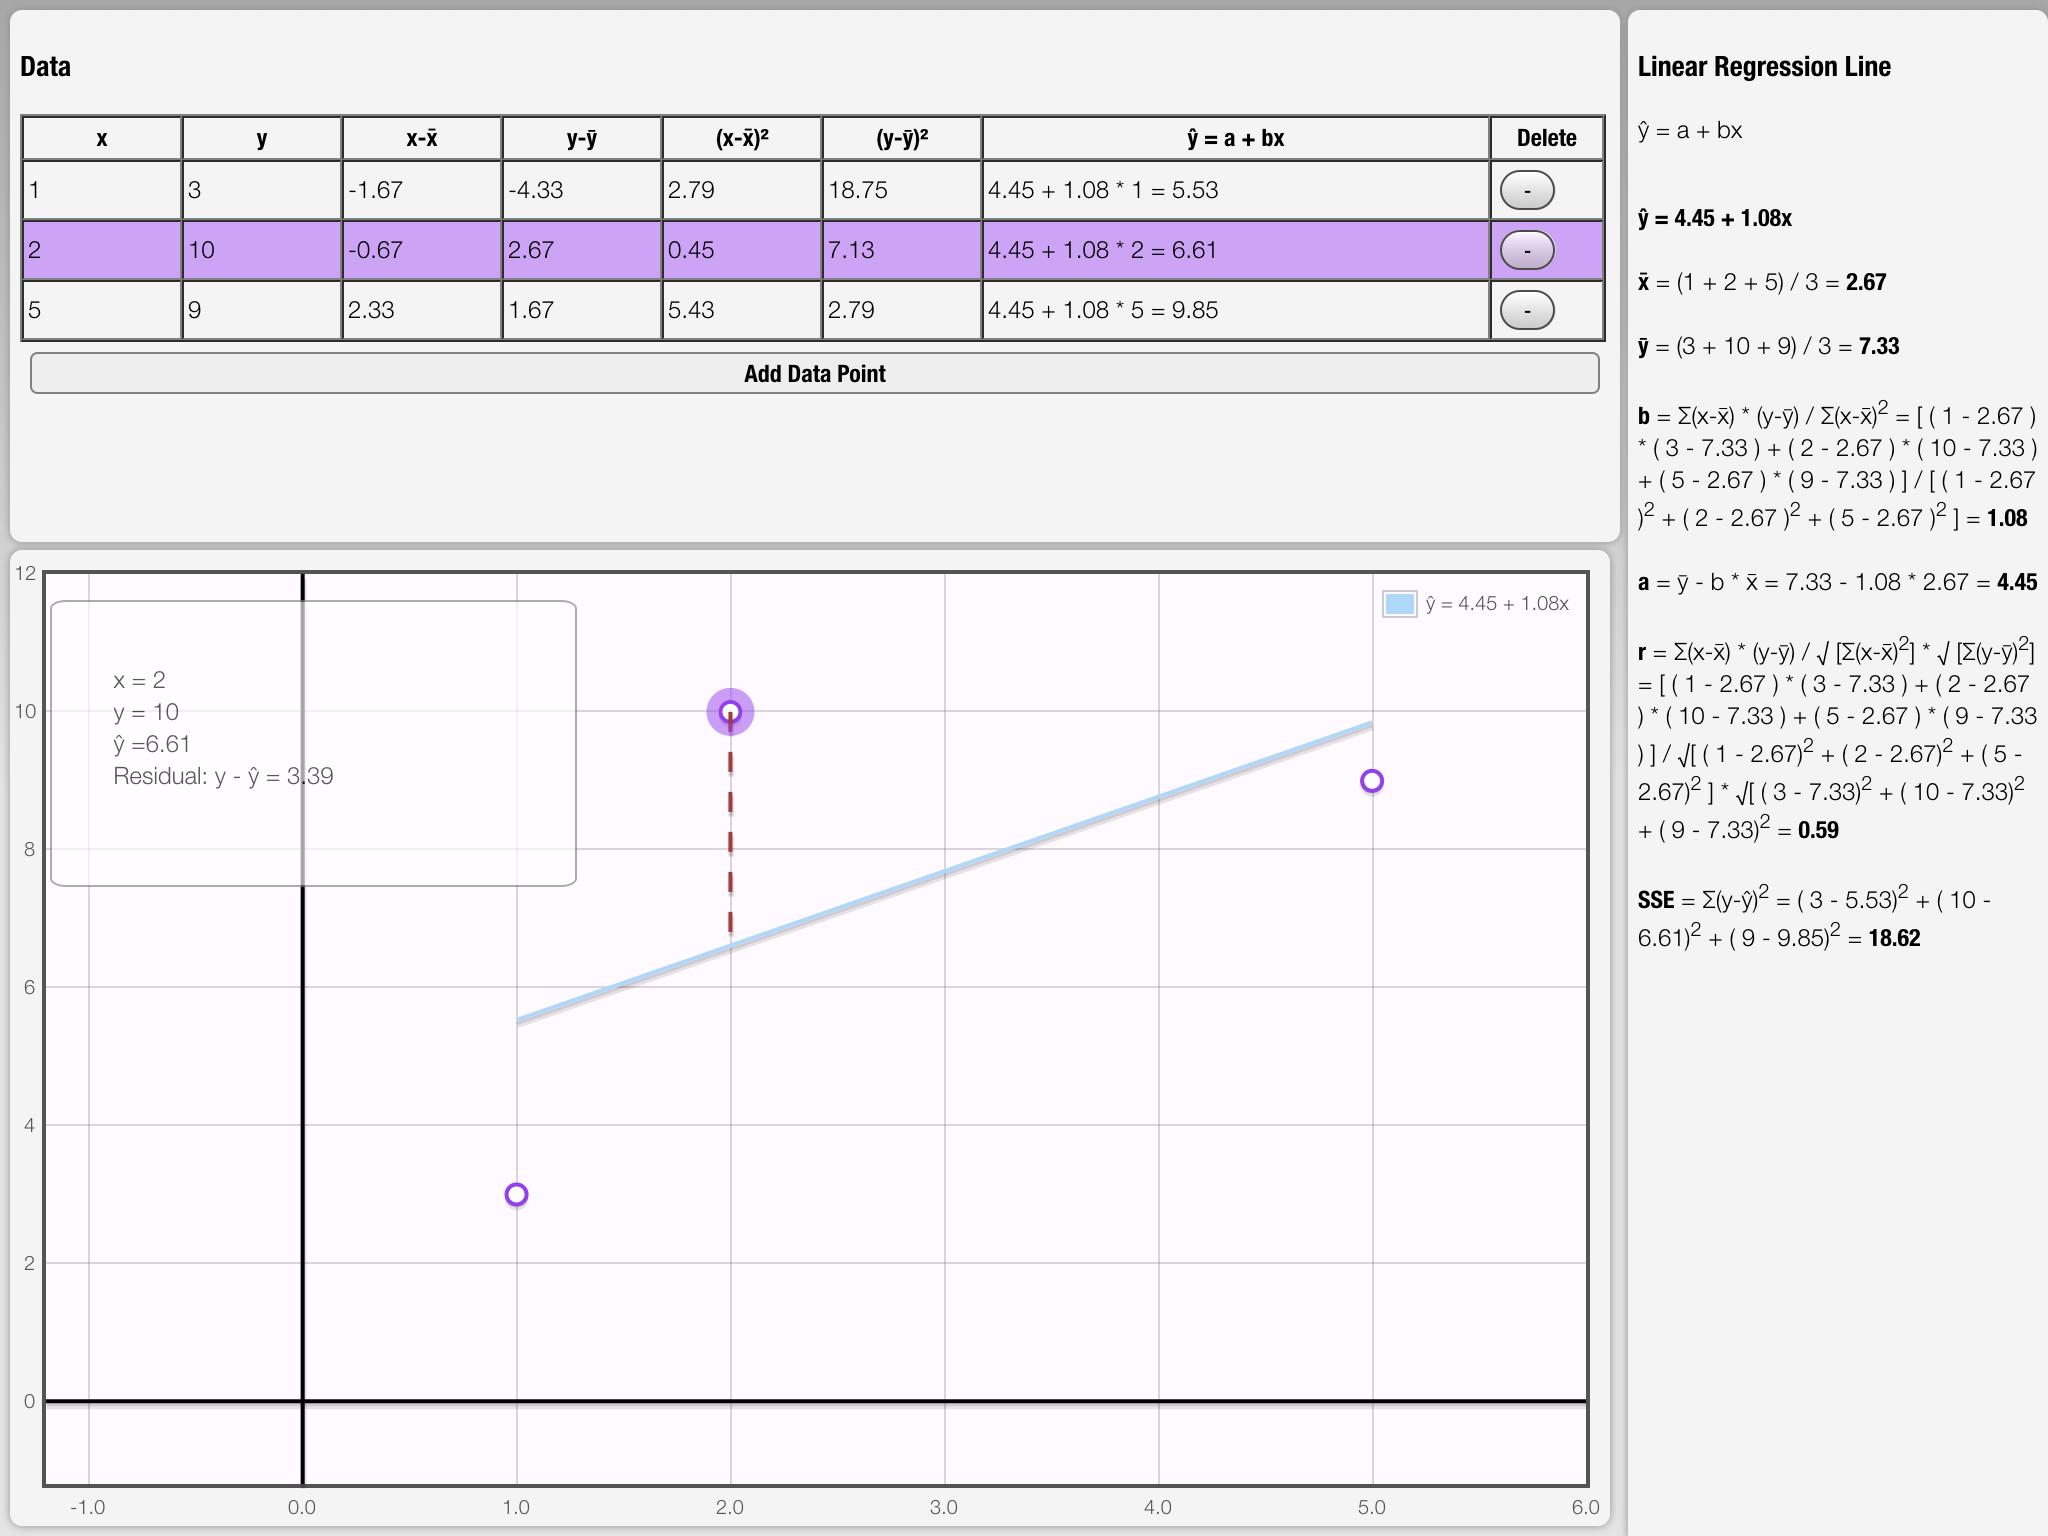Screen dimensions: 2048x1536
Task: Delete the data row with x = 5
Action: tap(1527, 310)
